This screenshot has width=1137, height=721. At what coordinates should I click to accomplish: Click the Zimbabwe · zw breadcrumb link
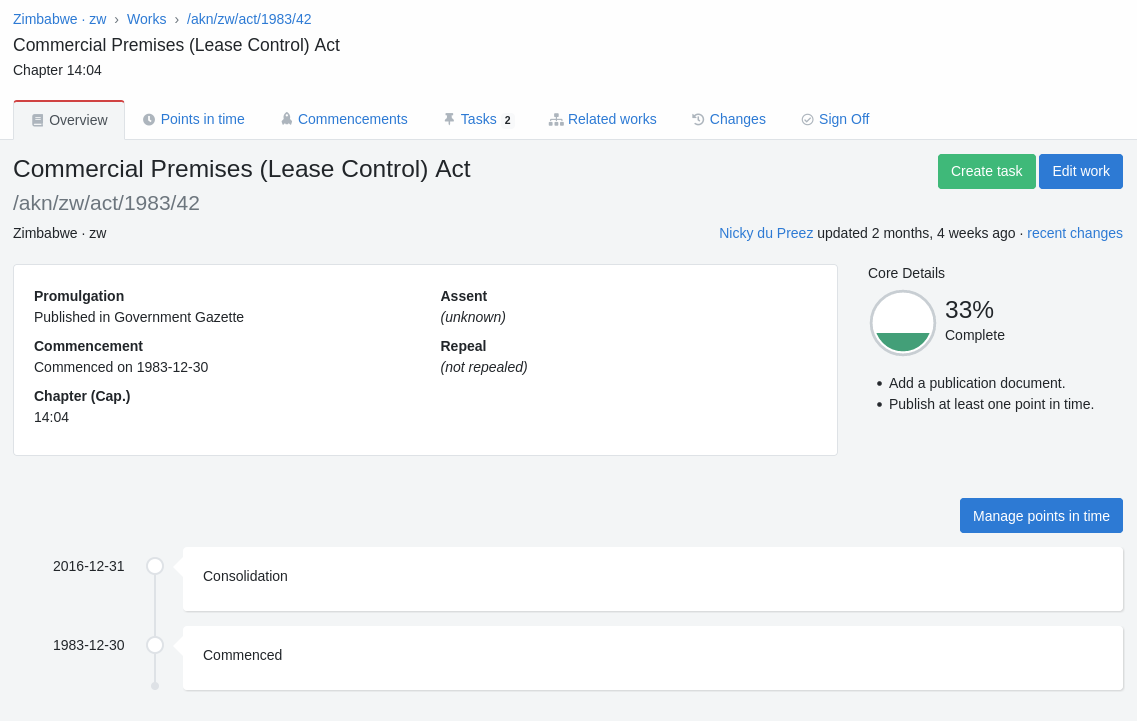pos(59,19)
